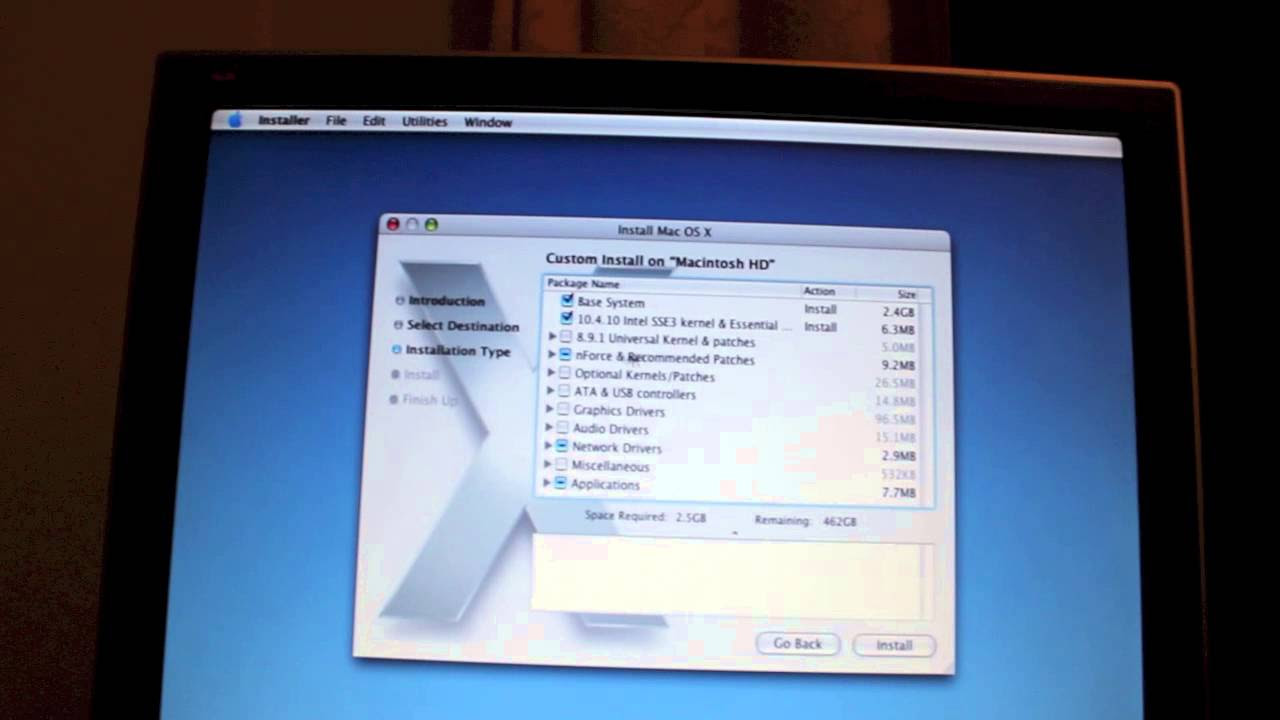1280x720 pixels.
Task: Check ATA & USB controllers checkbox
Action: click(565, 391)
